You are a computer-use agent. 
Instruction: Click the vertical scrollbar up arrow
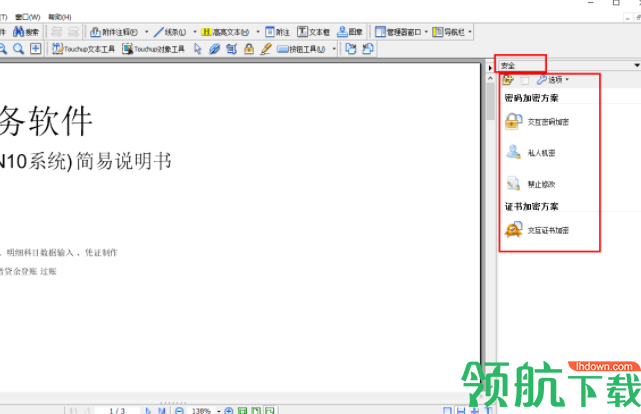tap(491, 78)
